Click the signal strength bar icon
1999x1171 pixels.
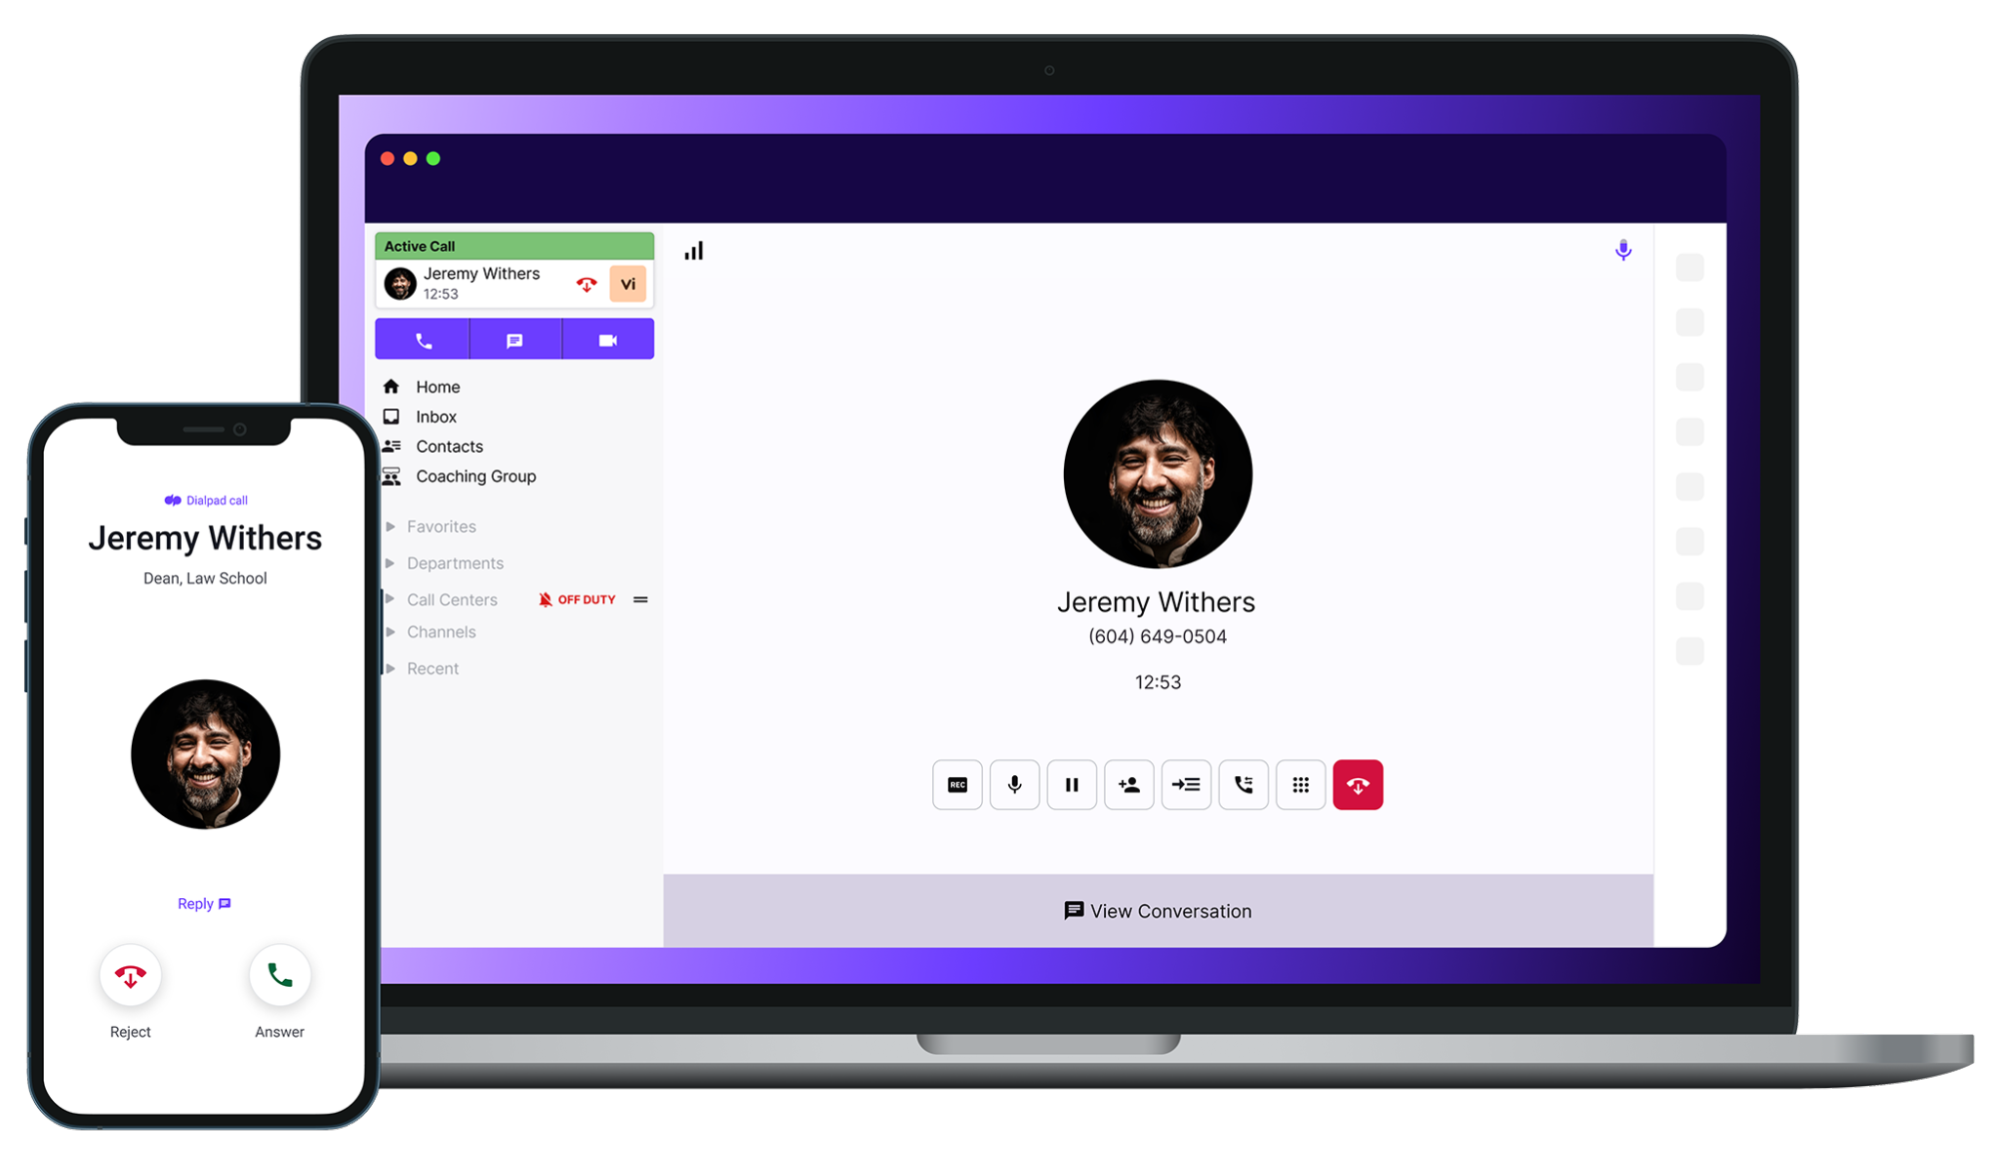(693, 250)
